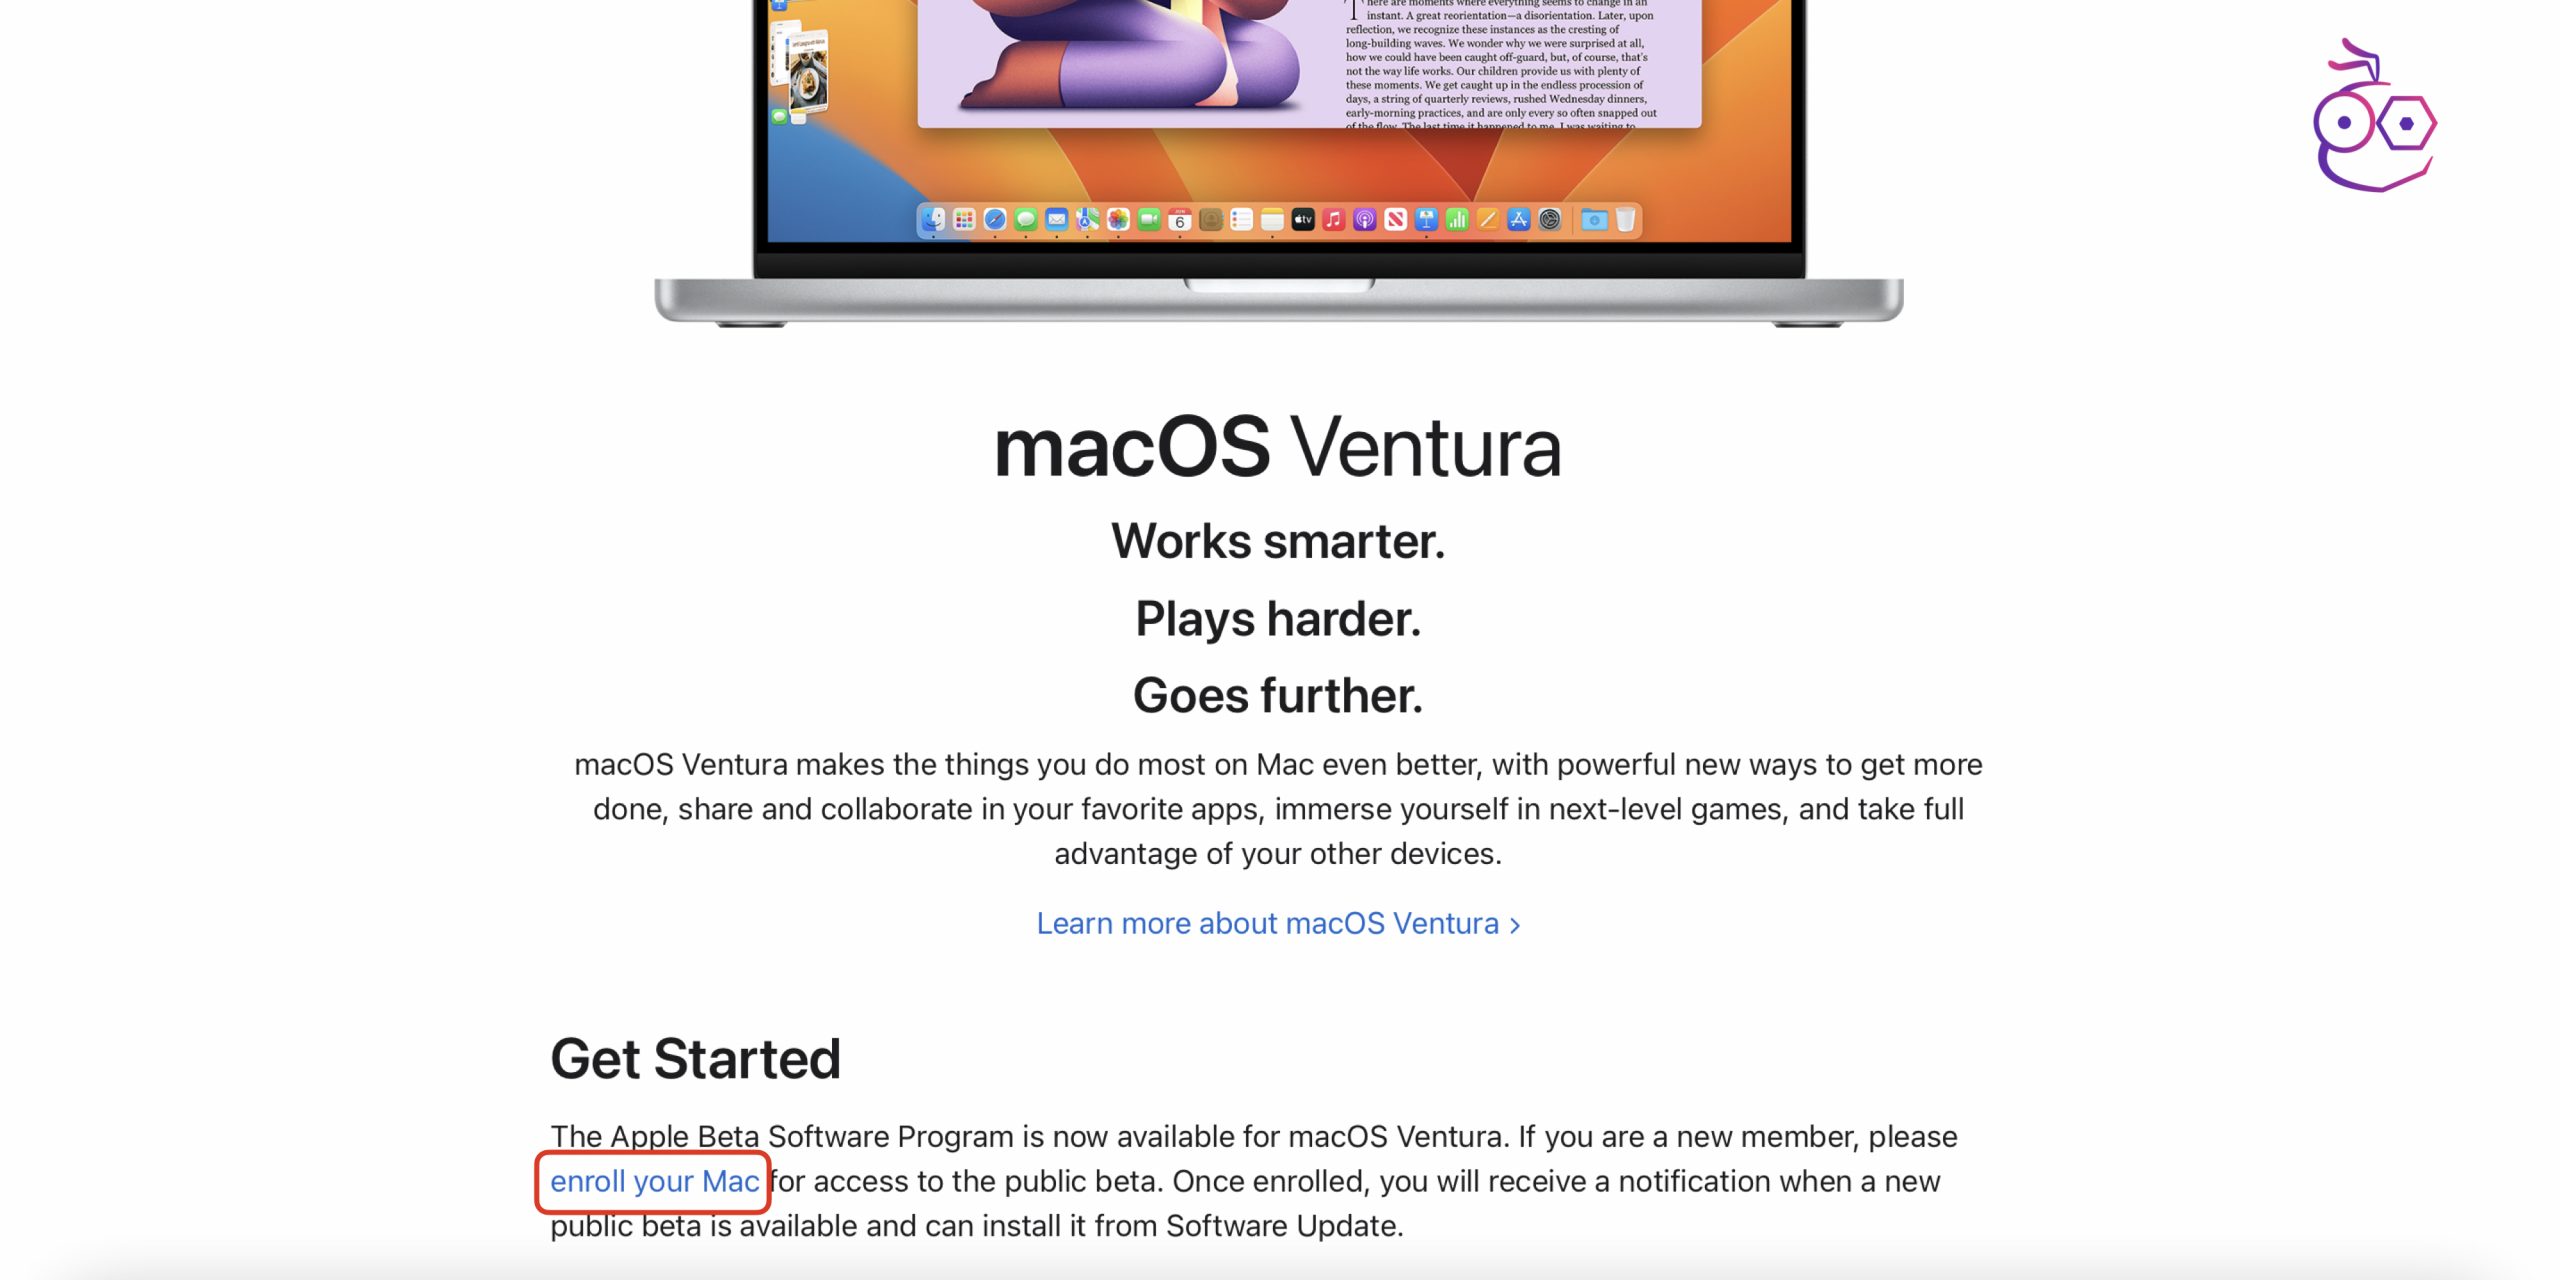Open the Calendar icon showing 6
Screen dimensions: 2560x1280
[1180, 219]
